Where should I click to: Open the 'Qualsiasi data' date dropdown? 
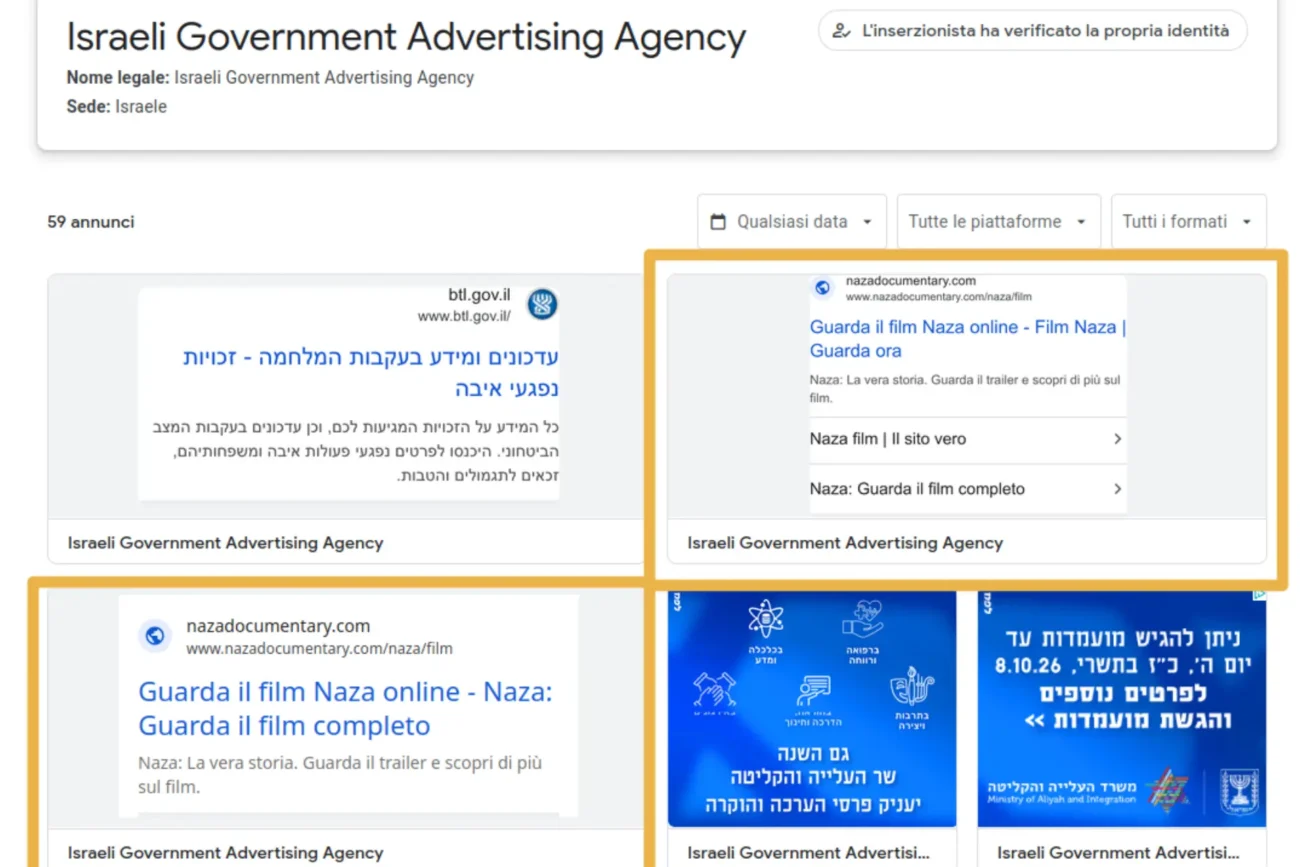coord(792,222)
